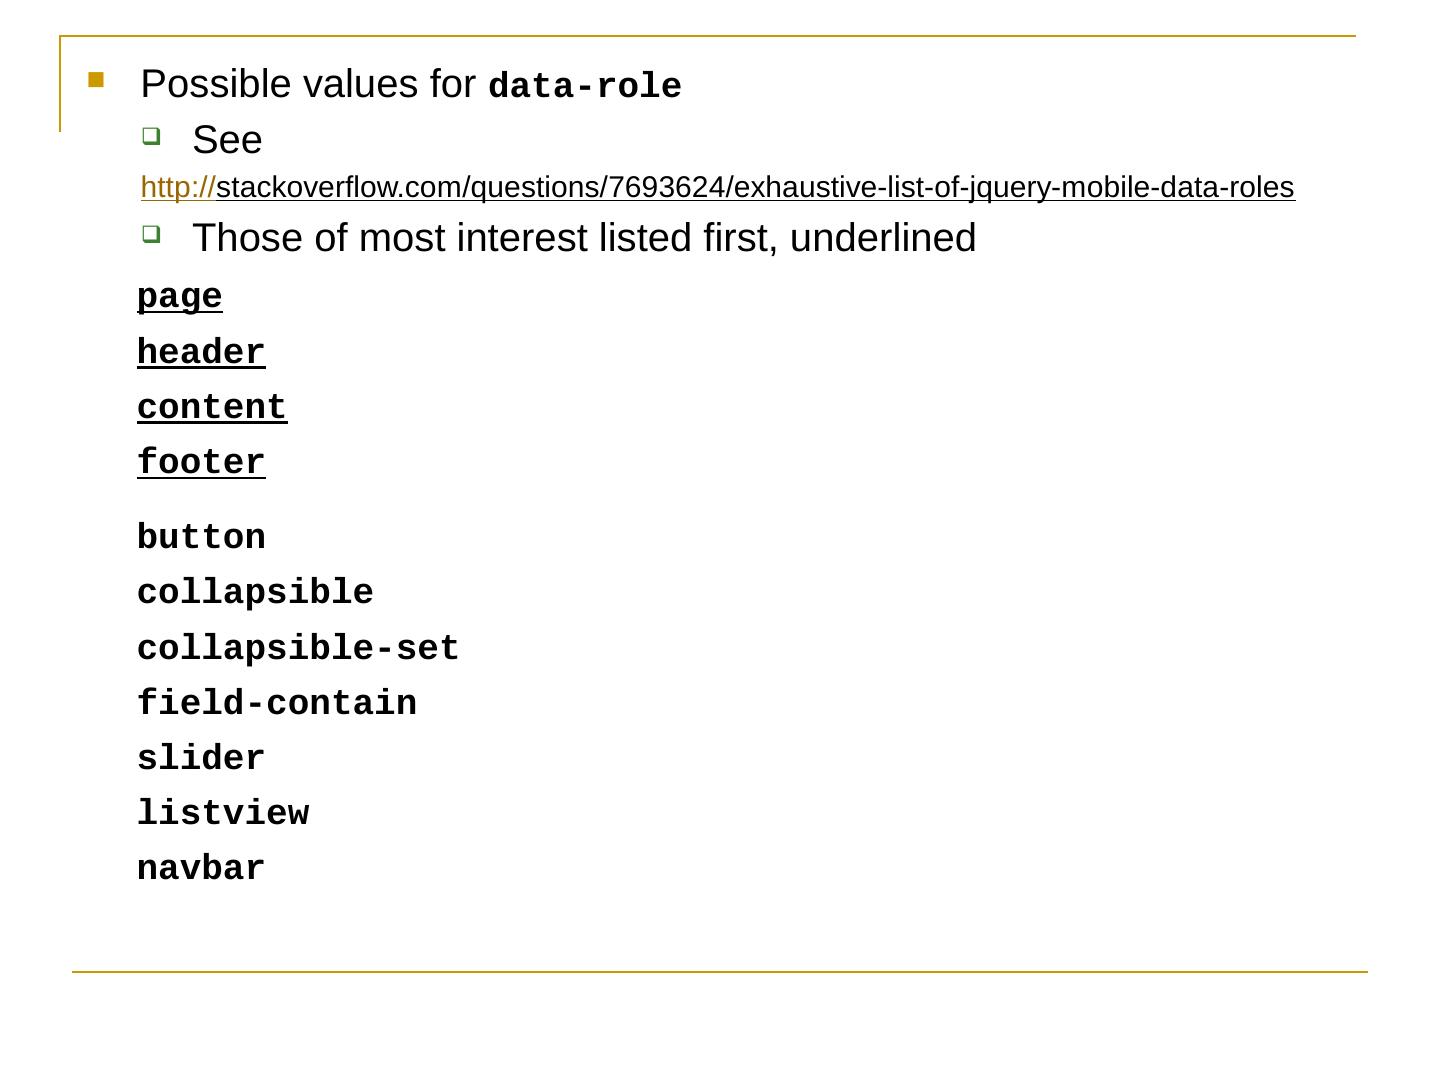
Task: Click the bold 'data-role' code text
Action: tap(585, 87)
